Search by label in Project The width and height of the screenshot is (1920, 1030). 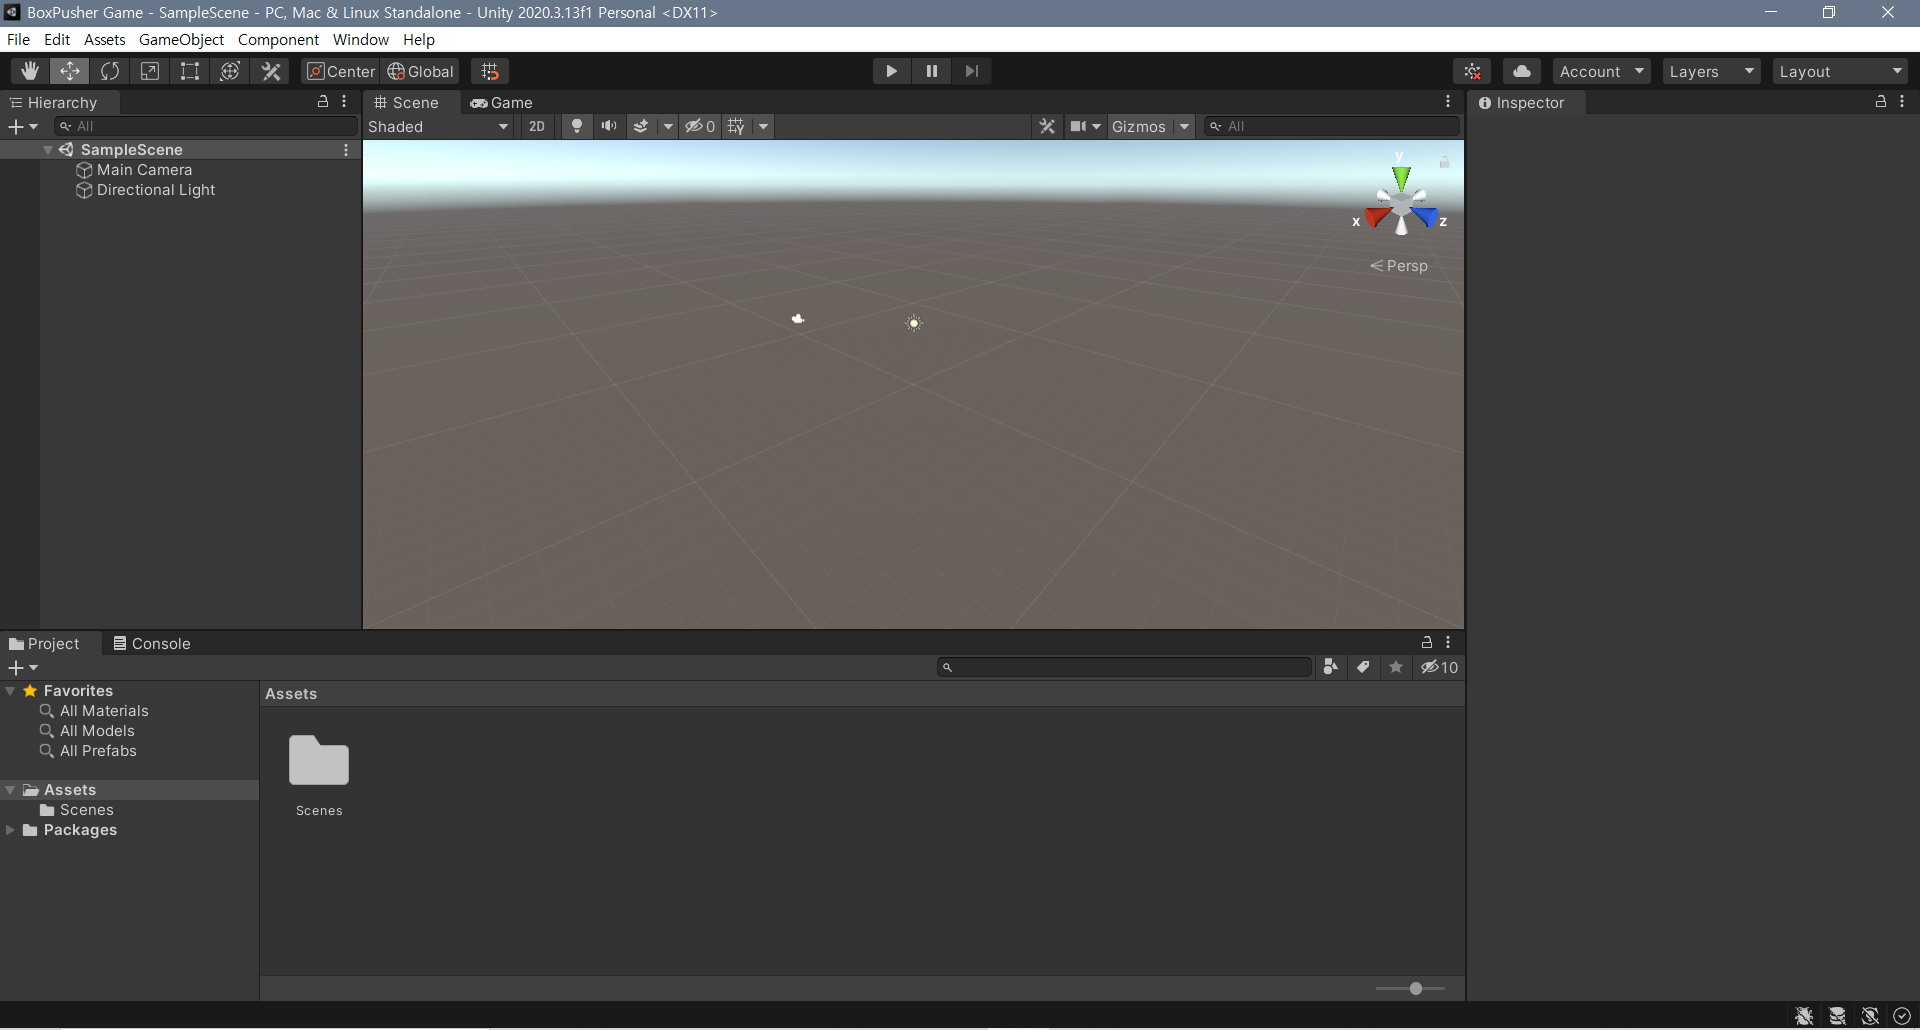(x=1363, y=667)
